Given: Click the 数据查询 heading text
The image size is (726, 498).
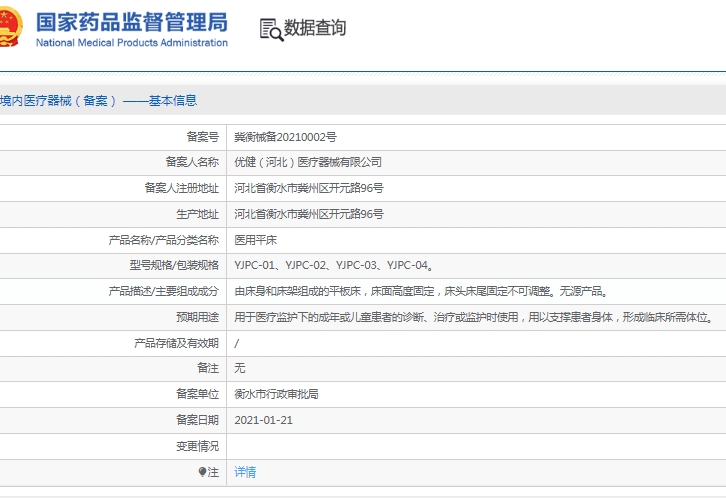Looking at the screenshot, I should pyautogui.click(x=315, y=28).
